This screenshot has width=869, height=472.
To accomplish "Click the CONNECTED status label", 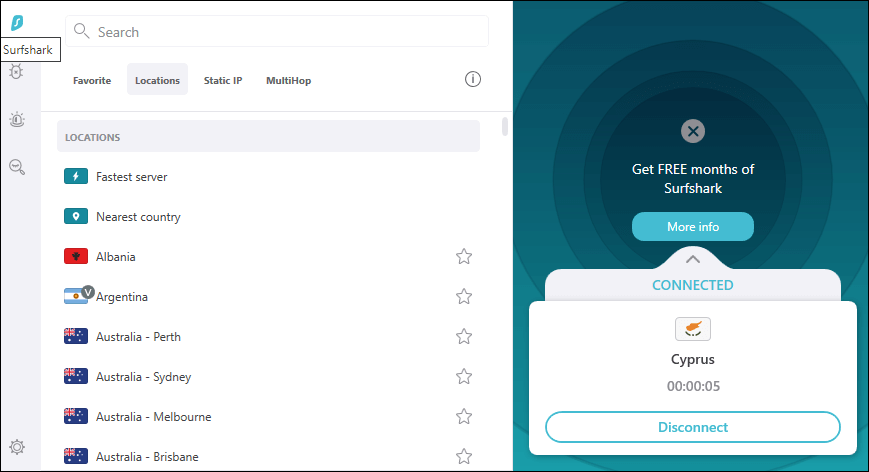I will point(693,285).
